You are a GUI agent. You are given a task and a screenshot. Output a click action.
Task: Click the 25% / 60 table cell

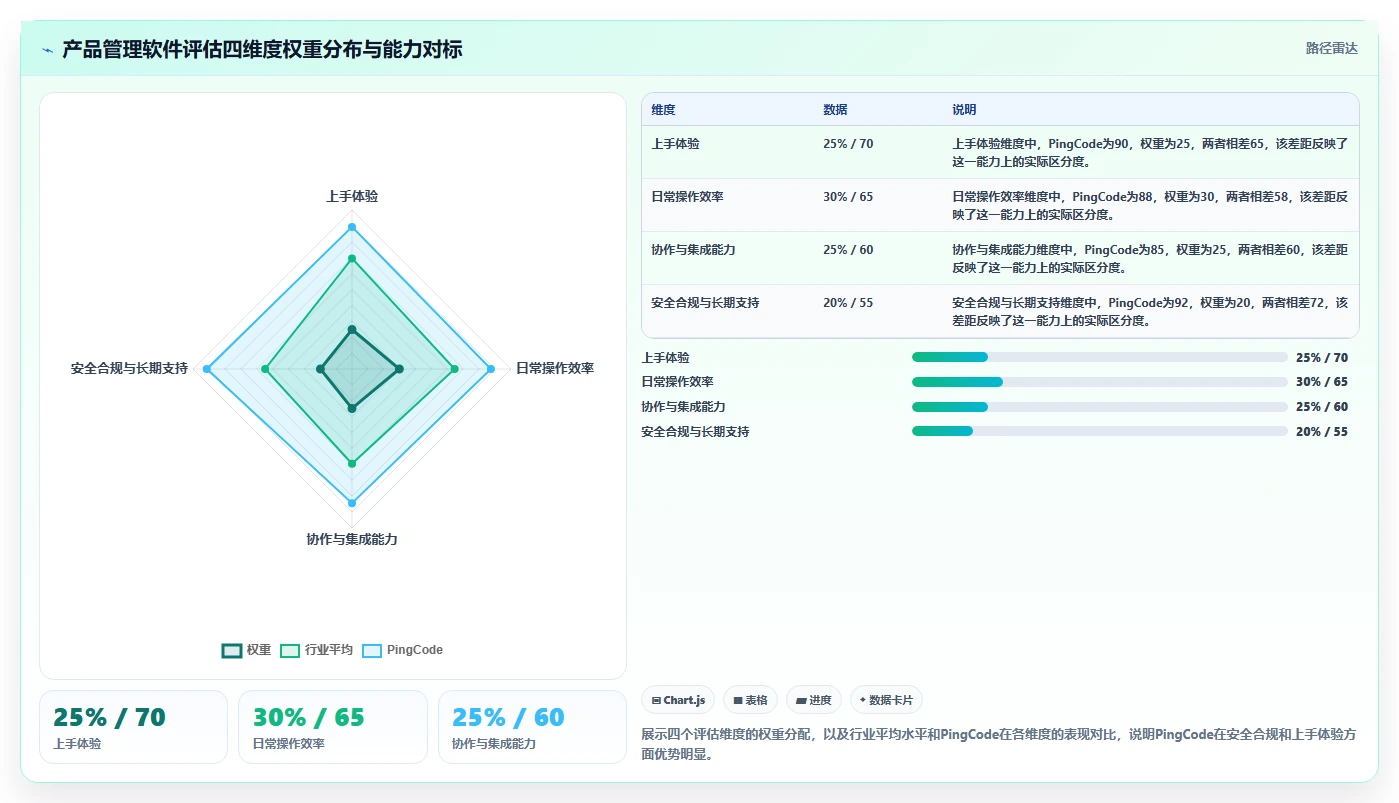pos(848,250)
